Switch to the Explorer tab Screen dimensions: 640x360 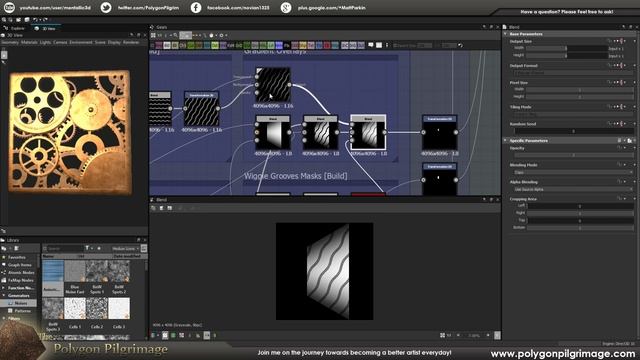coord(15,28)
